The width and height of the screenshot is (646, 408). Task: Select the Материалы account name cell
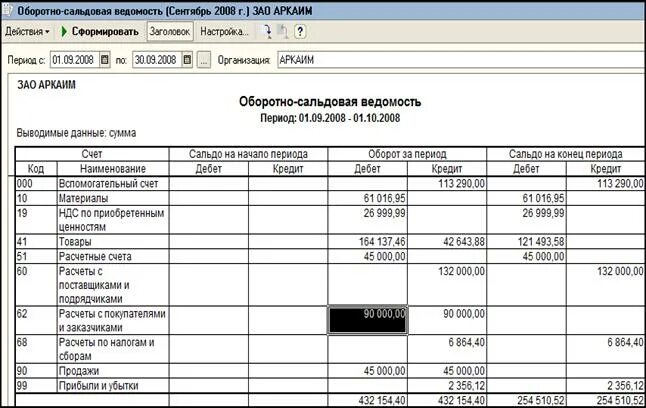point(112,198)
